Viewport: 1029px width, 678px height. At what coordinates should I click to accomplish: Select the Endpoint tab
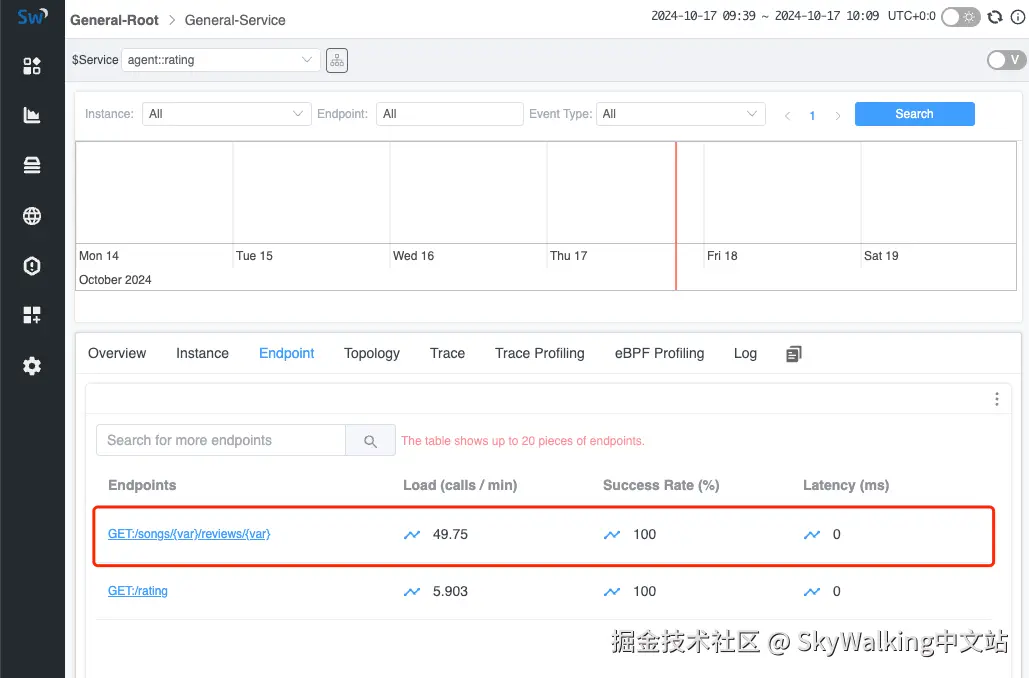(x=286, y=353)
